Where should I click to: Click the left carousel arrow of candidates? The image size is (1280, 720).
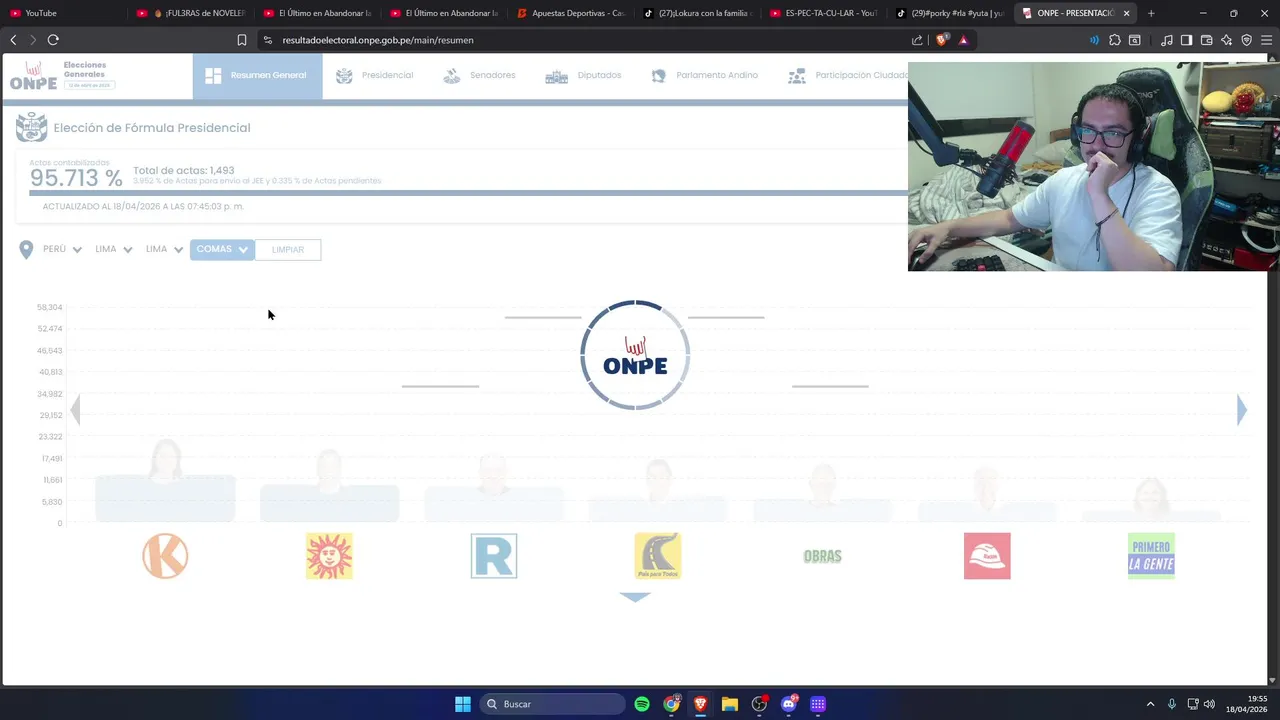(74, 410)
